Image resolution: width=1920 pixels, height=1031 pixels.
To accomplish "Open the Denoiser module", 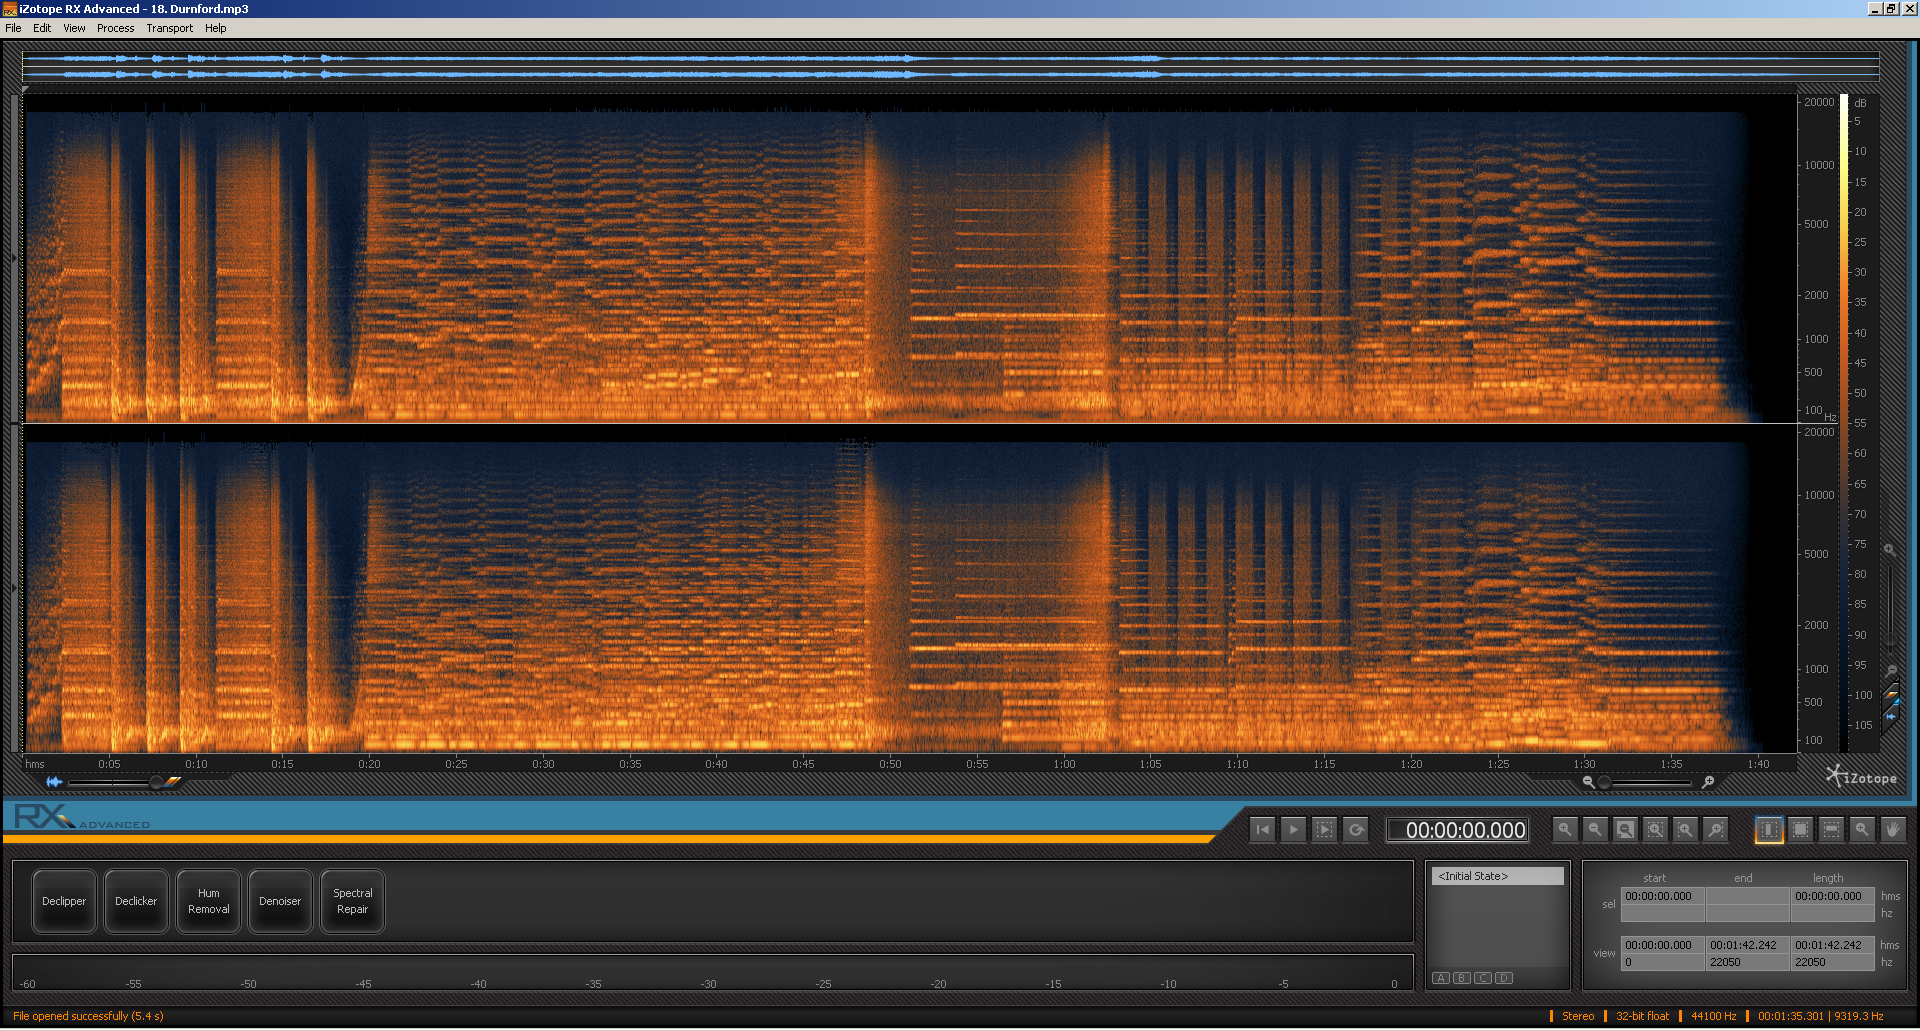I will 280,901.
